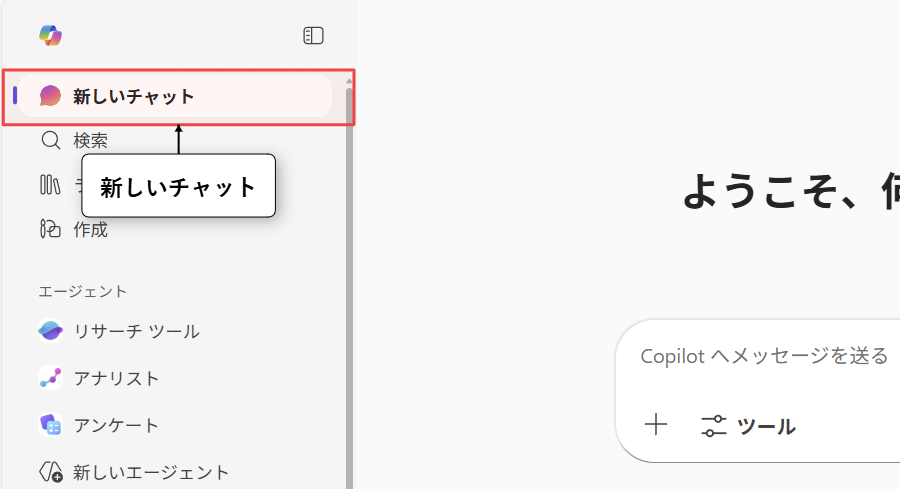Click the Copilot logo
The height and width of the screenshot is (489, 900).
(x=51, y=36)
